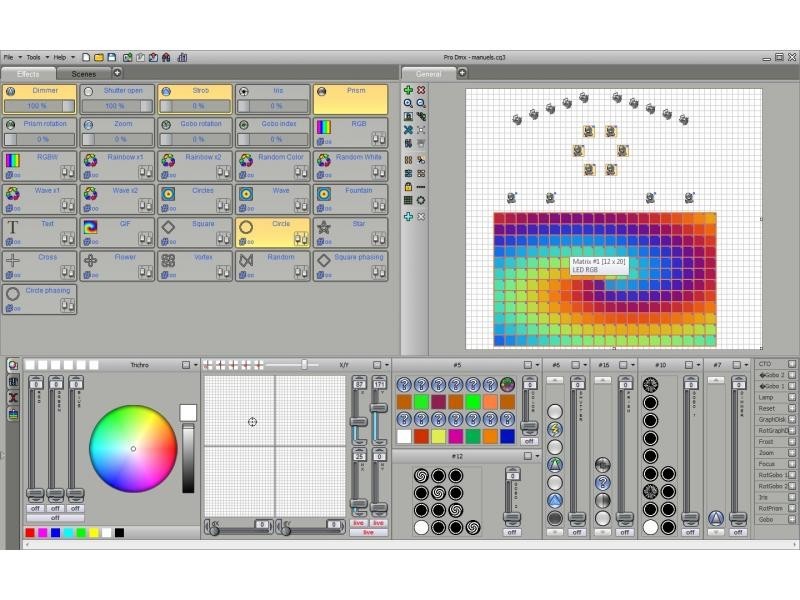Open the Help menu

60,58
